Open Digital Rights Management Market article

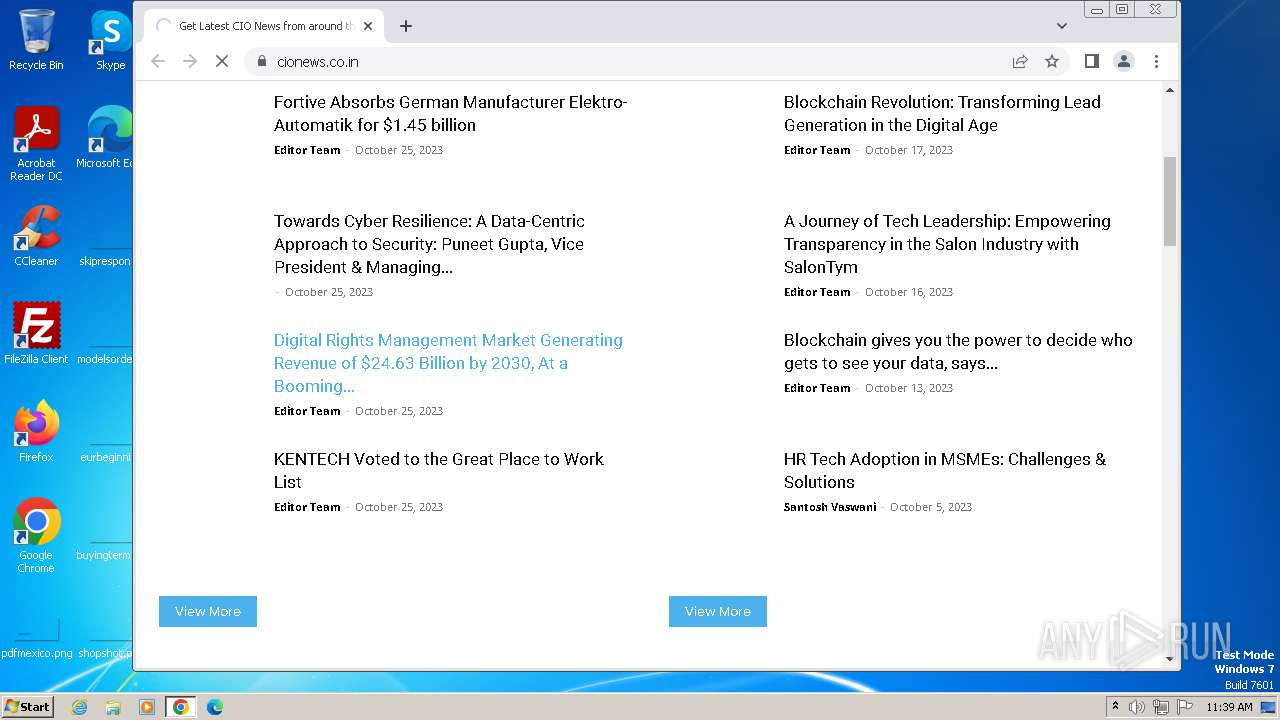pos(448,363)
